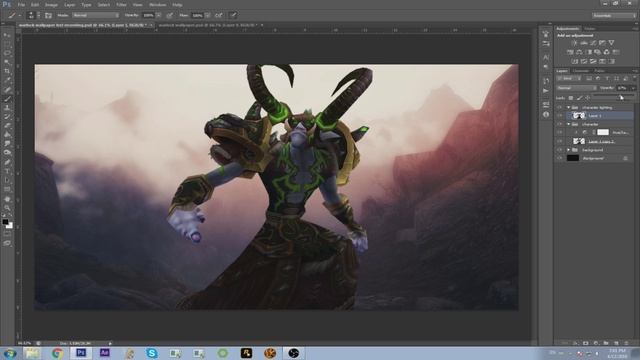
Task: Select the Rectangular Marquee tool
Action: pyautogui.click(x=7, y=44)
